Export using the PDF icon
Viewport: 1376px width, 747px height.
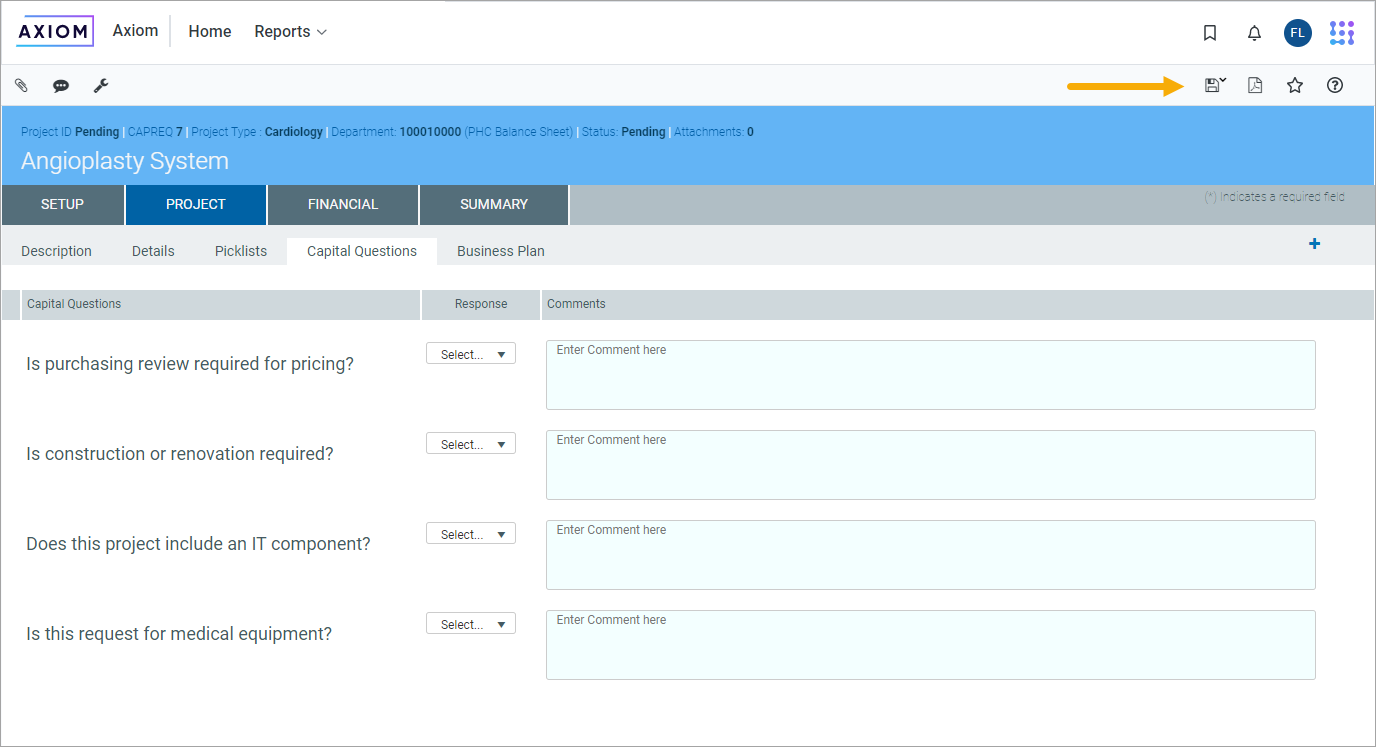(x=1255, y=85)
